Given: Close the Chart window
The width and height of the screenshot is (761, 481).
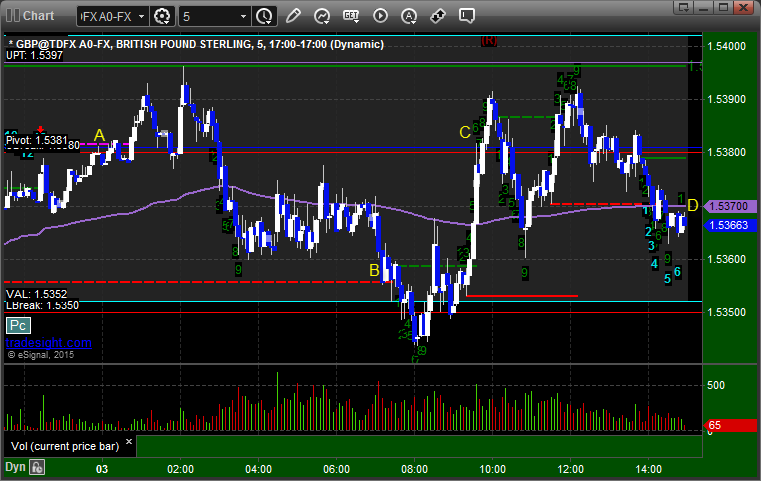Looking at the screenshot, I should [744, 7].
